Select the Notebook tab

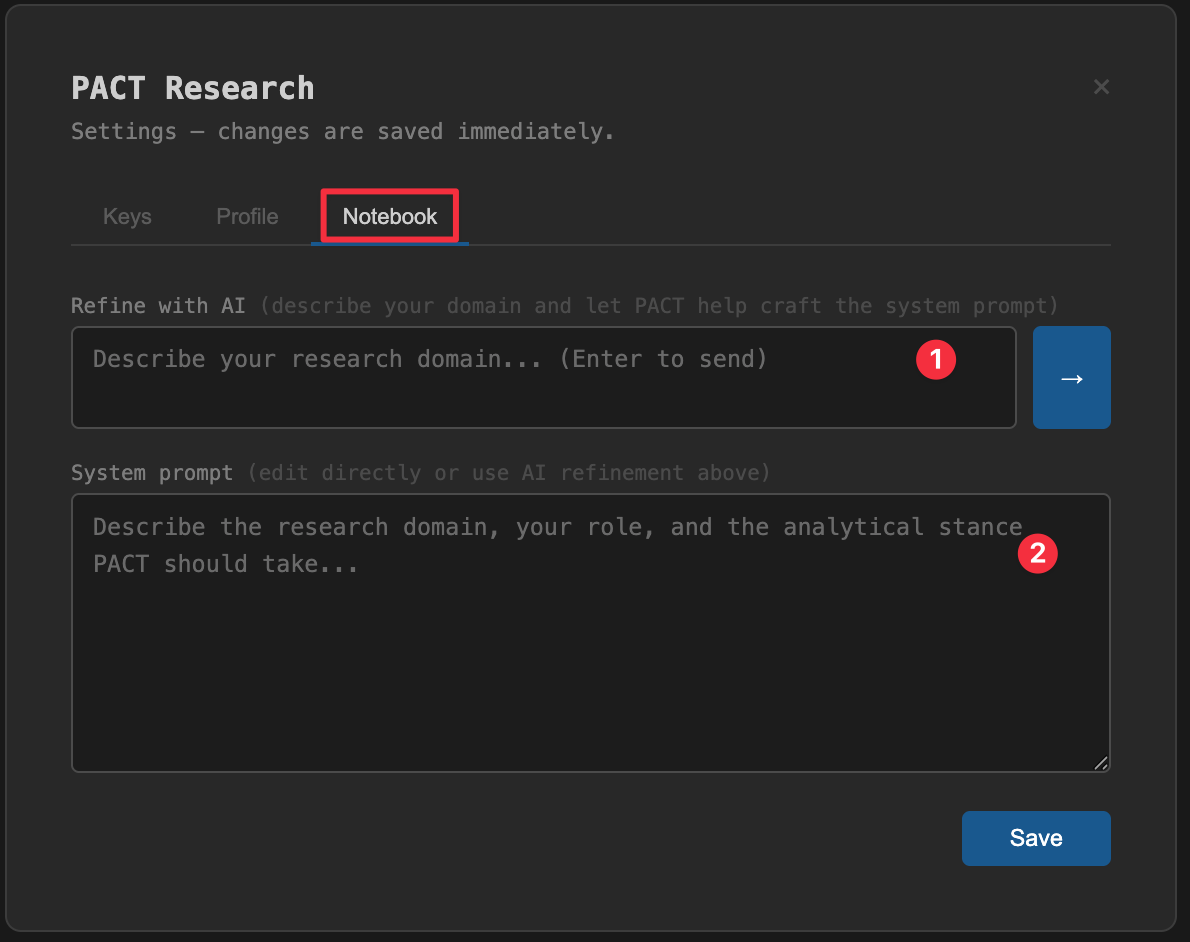[x=390, y=217]
